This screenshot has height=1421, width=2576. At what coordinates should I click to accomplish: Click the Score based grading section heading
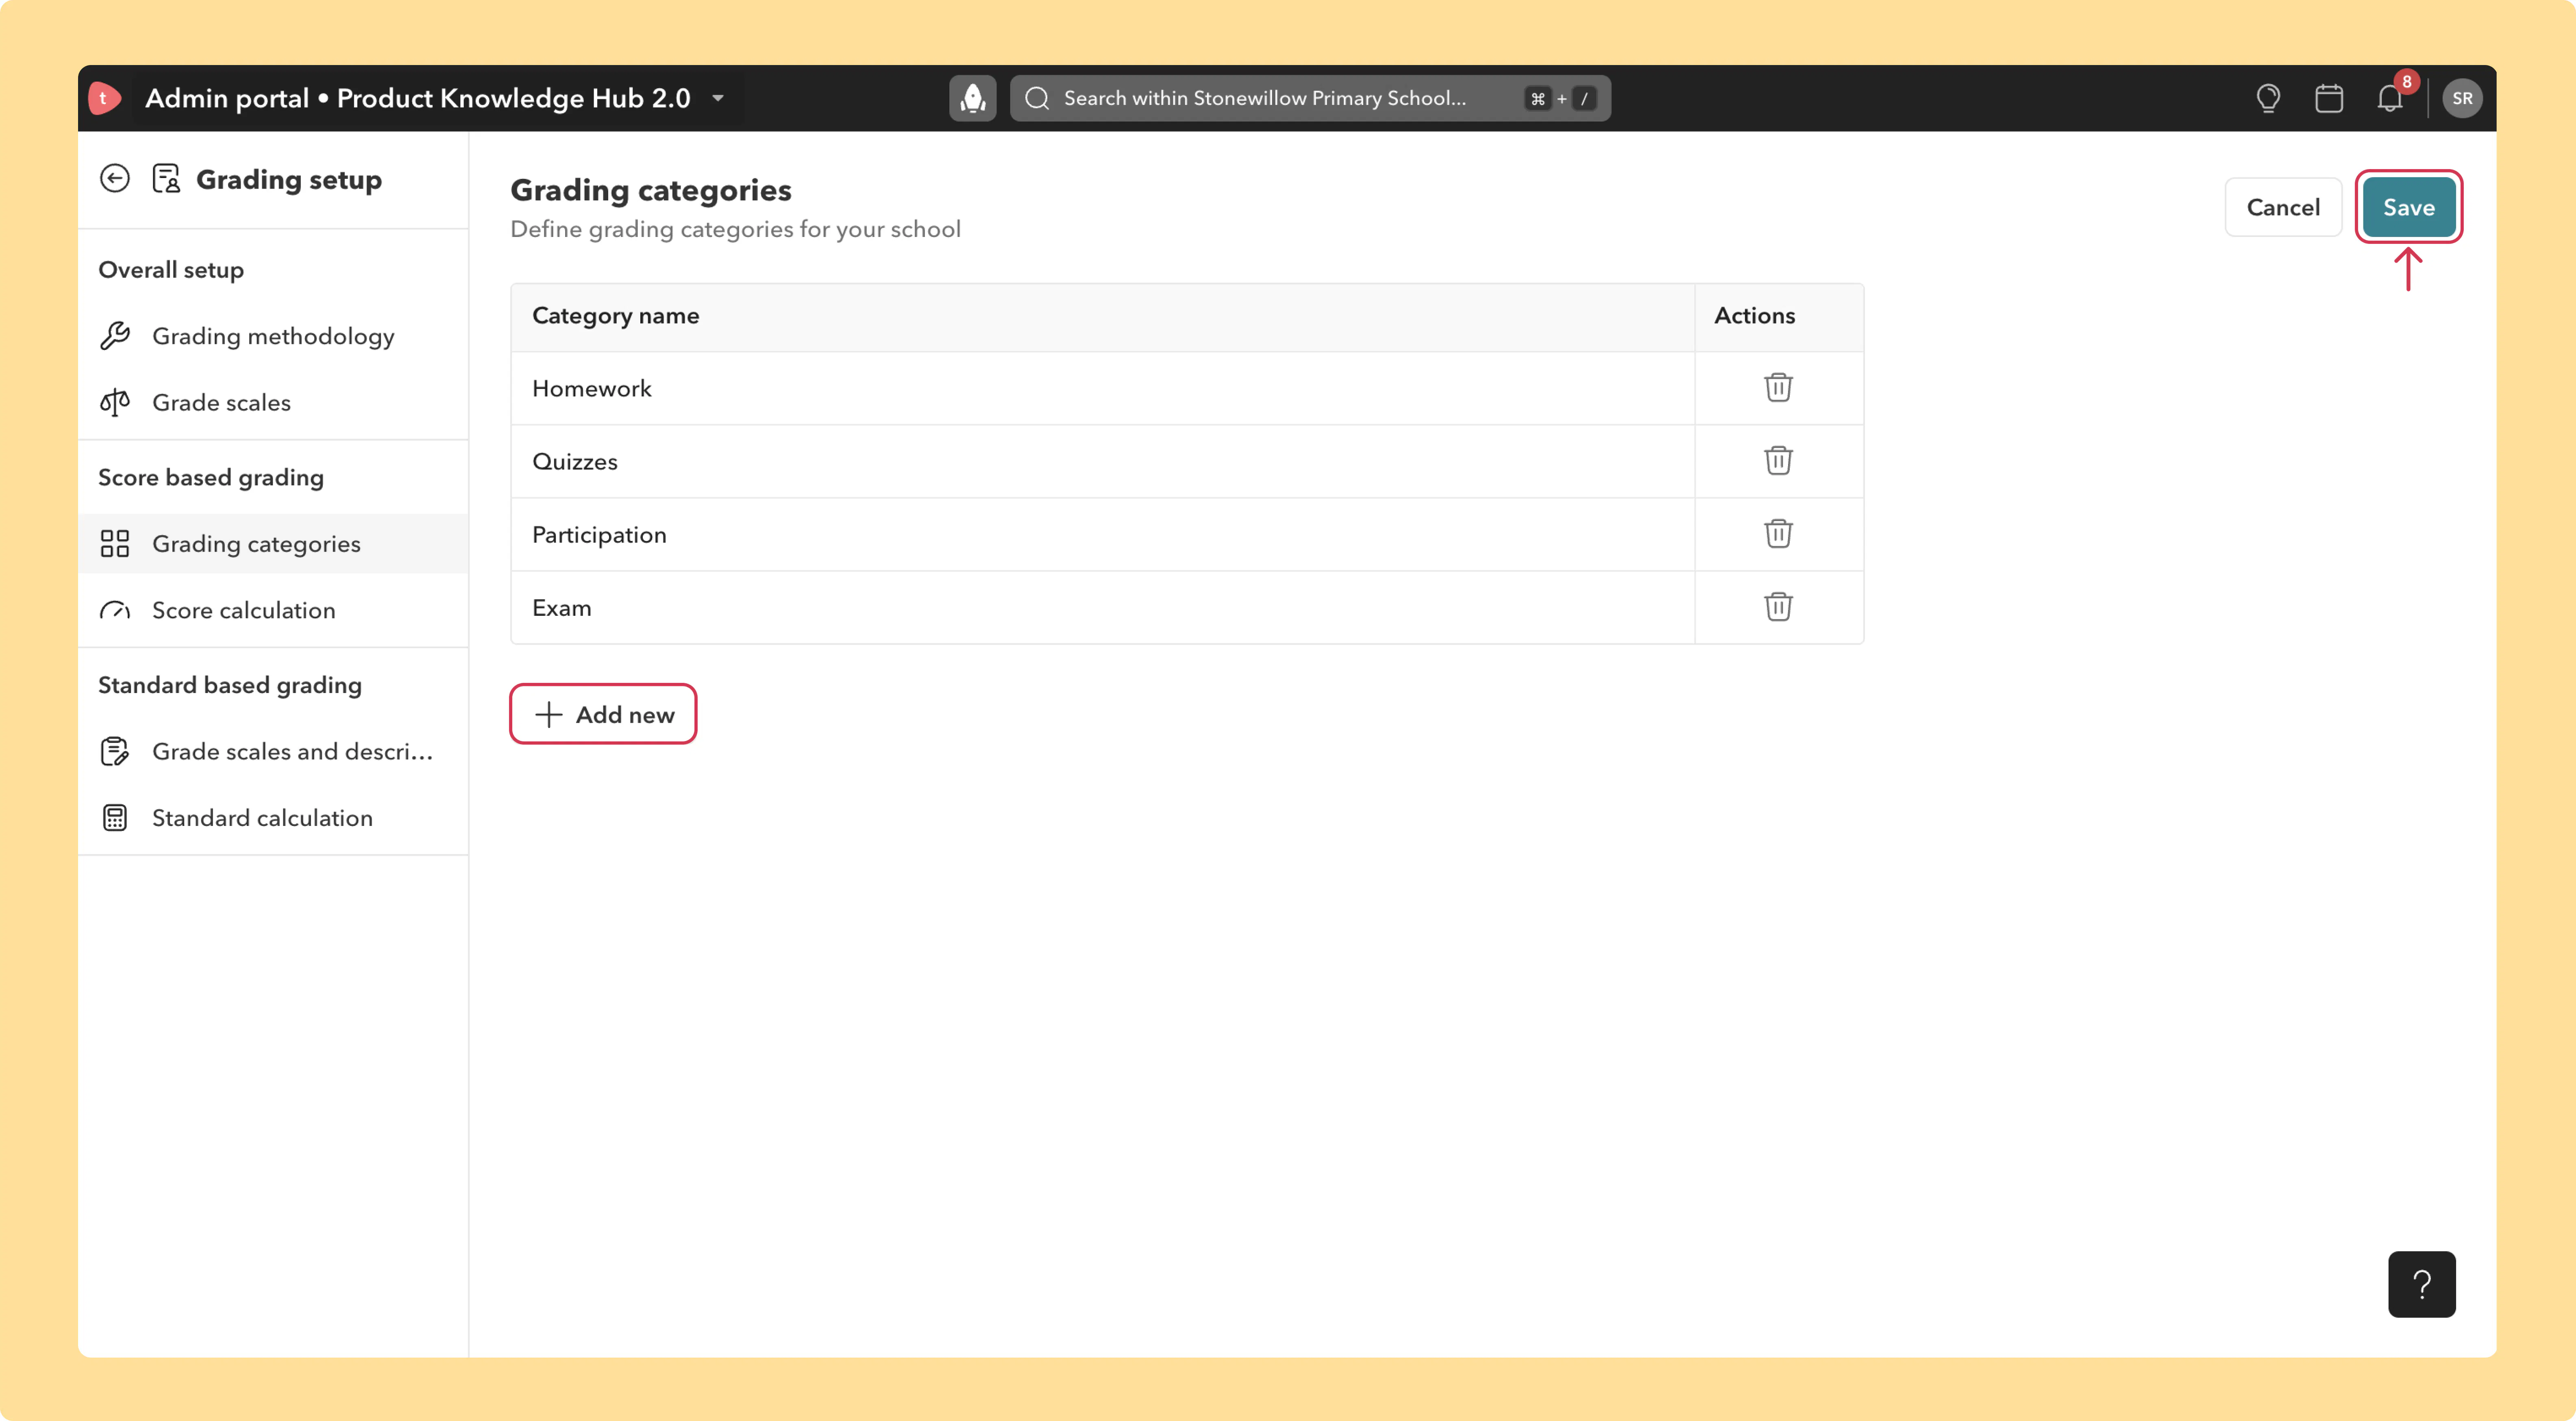click(211, 477)
